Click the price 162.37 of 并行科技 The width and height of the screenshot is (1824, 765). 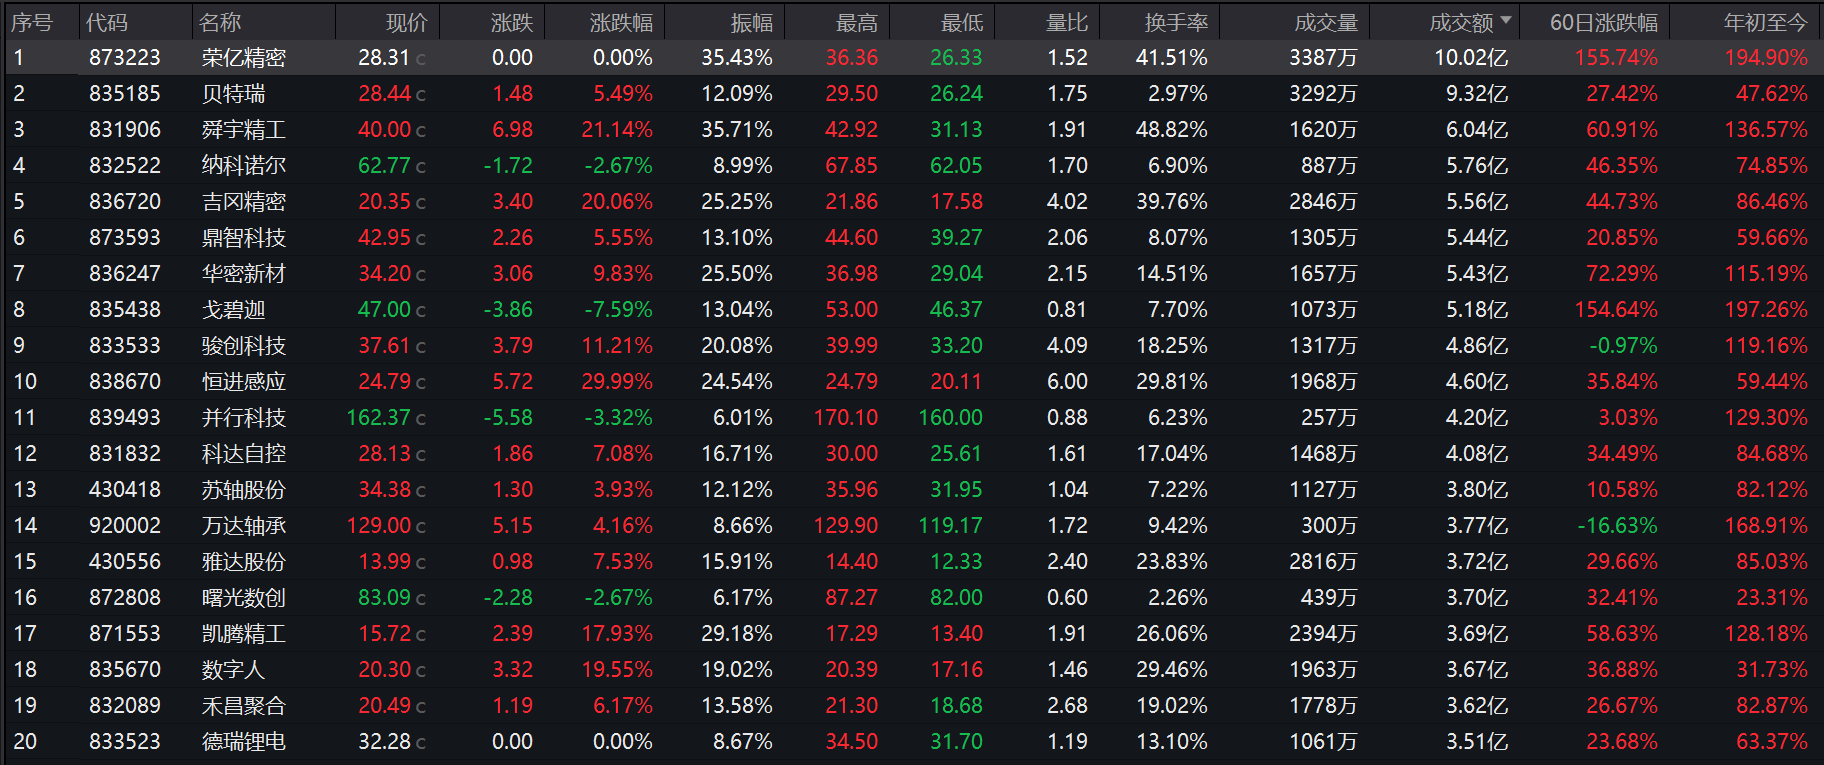pos(379,418)
